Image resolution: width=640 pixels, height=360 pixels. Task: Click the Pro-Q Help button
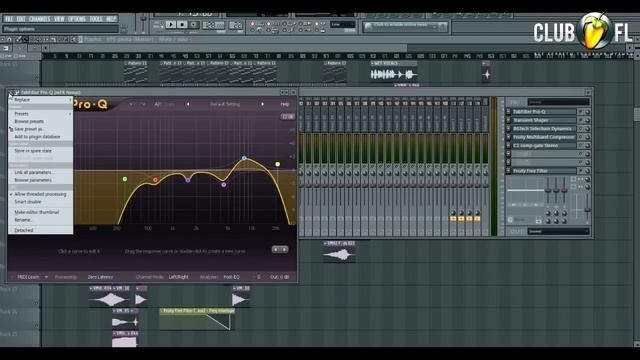coord(284,104)
